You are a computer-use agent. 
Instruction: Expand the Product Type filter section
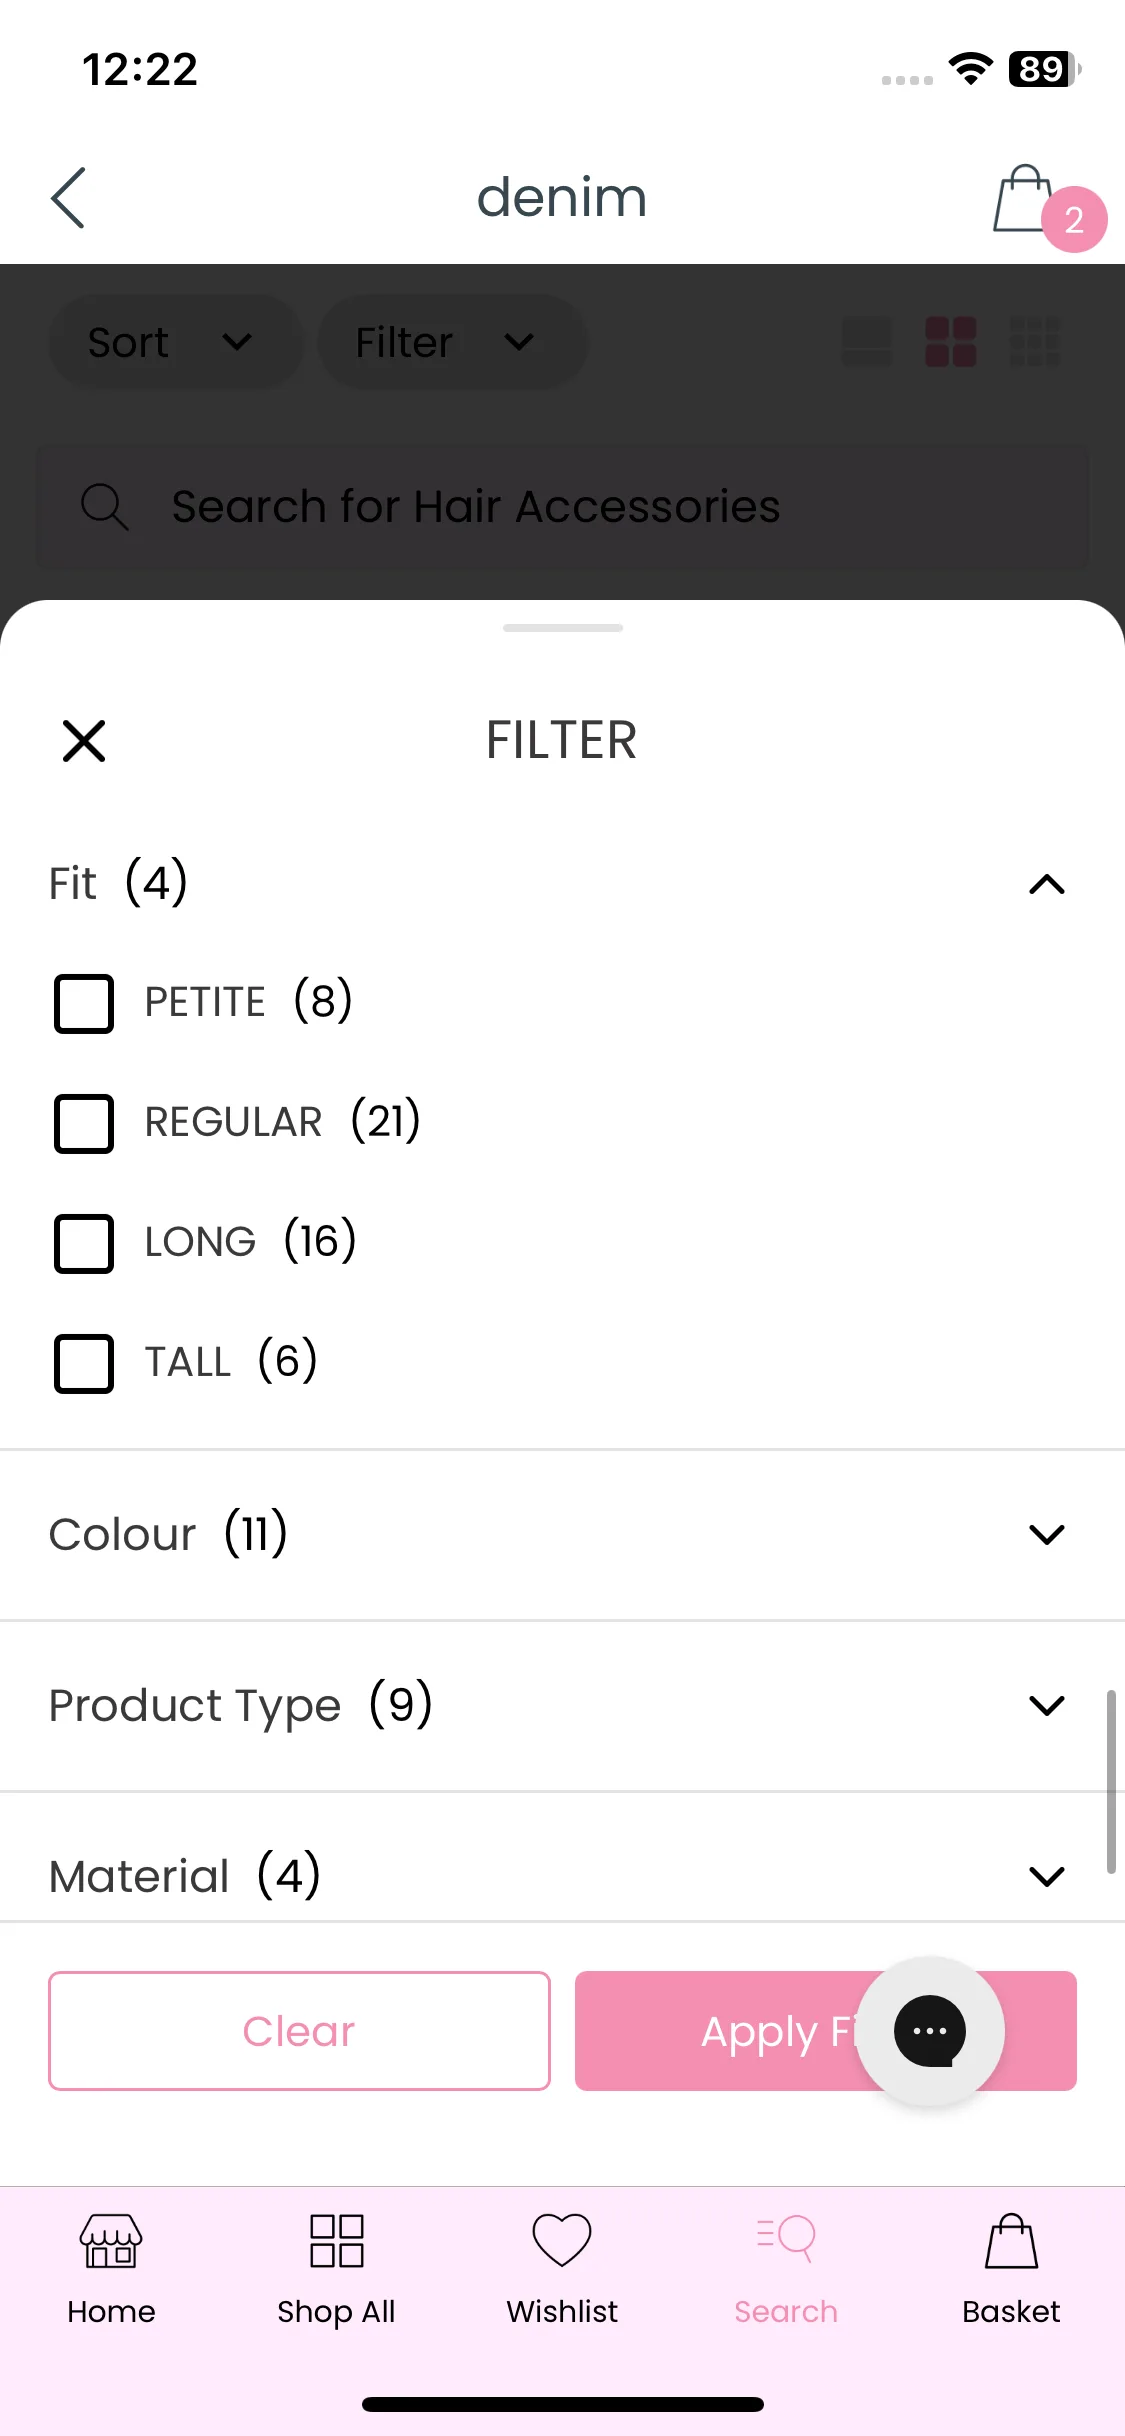[562, 1705]
